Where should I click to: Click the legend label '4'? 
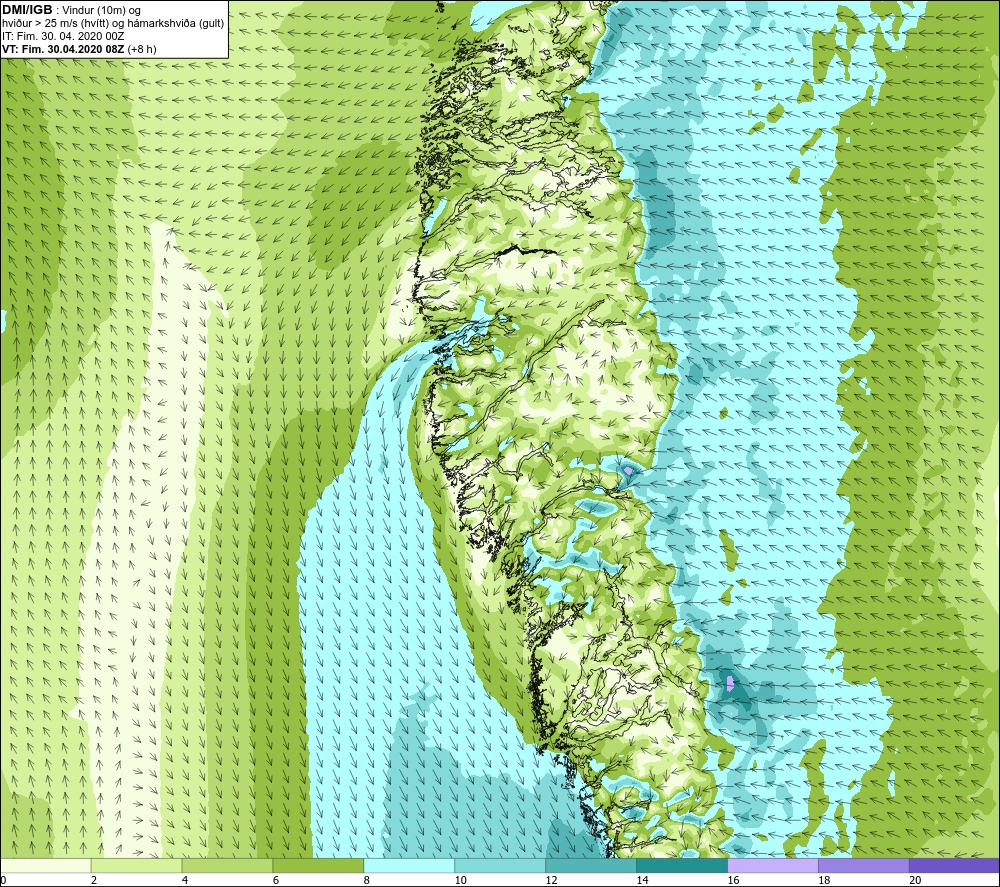(185, 880)
